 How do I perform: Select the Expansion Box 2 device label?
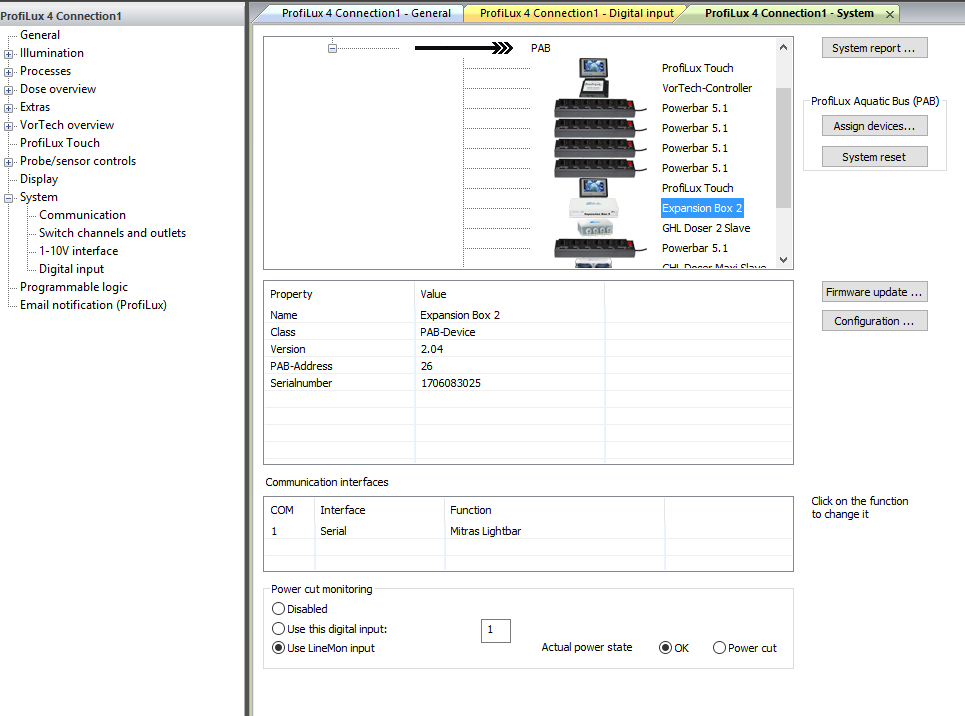702,208
